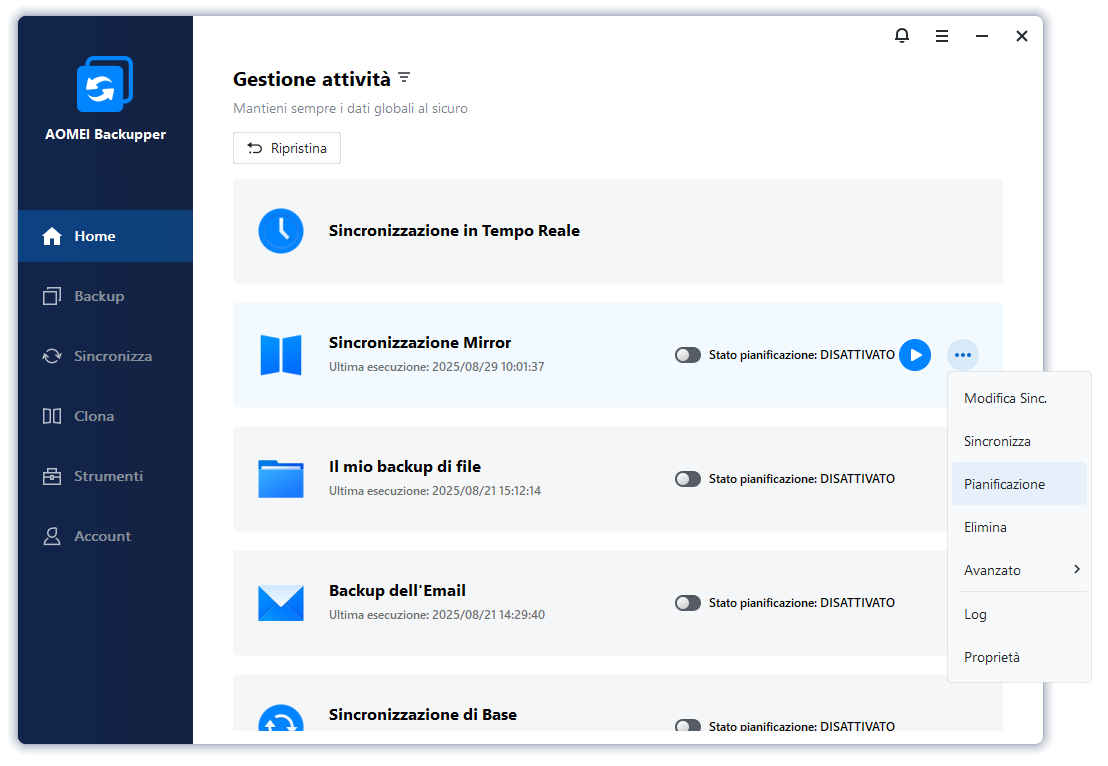Click the AOMEI Backupper logo icon
This screenshot has height=766, width=1108.
[x=105, y=85]
